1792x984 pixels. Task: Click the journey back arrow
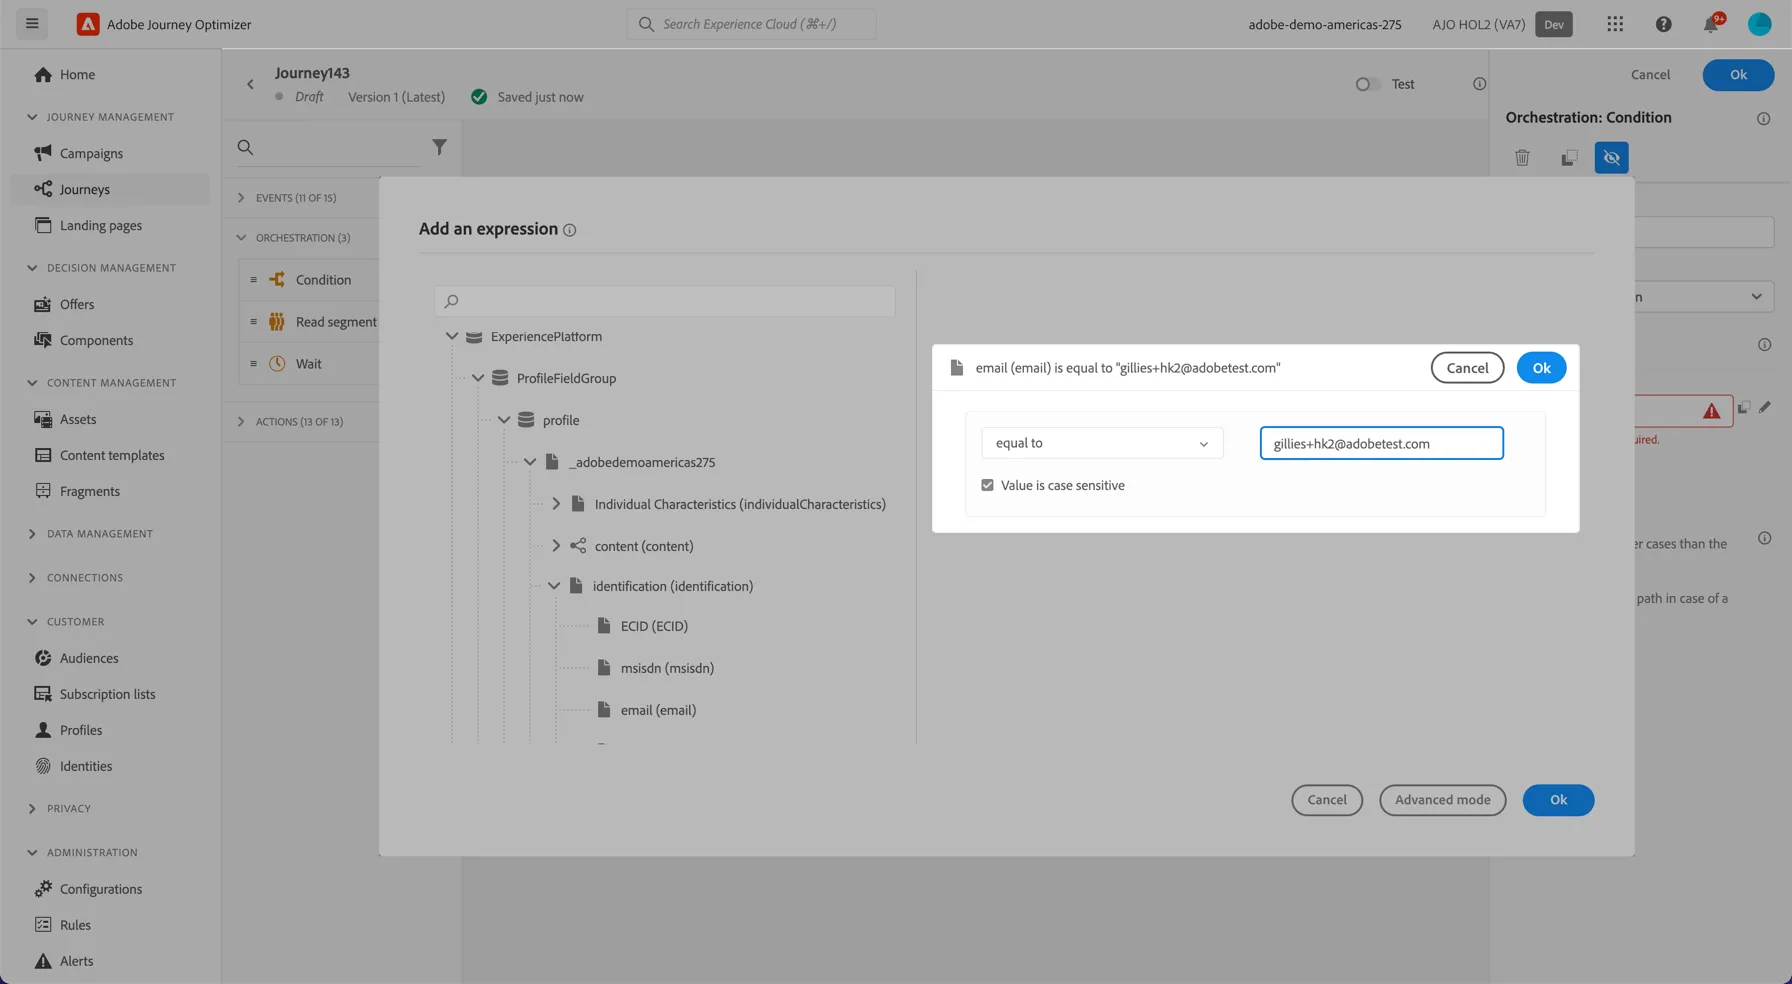pos(250,84)
